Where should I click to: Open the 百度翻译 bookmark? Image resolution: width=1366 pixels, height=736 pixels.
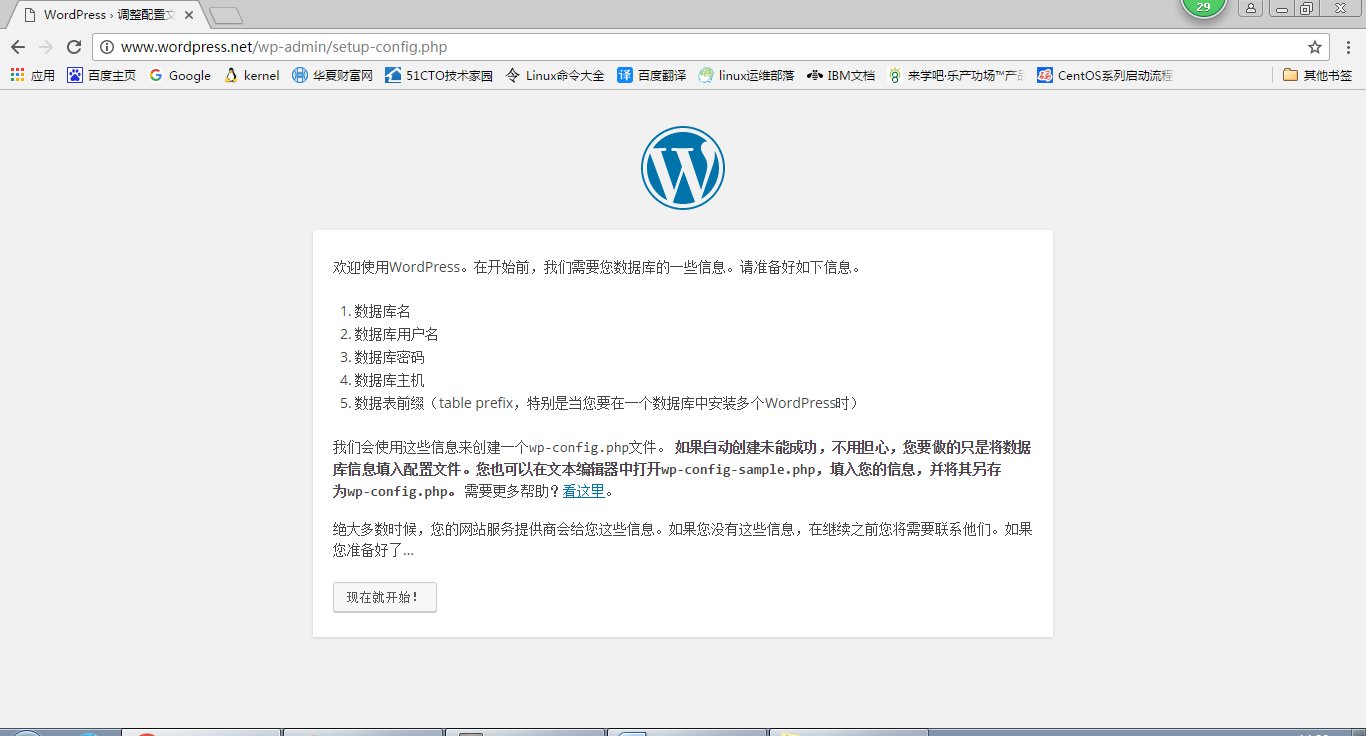tap(652, 75)
